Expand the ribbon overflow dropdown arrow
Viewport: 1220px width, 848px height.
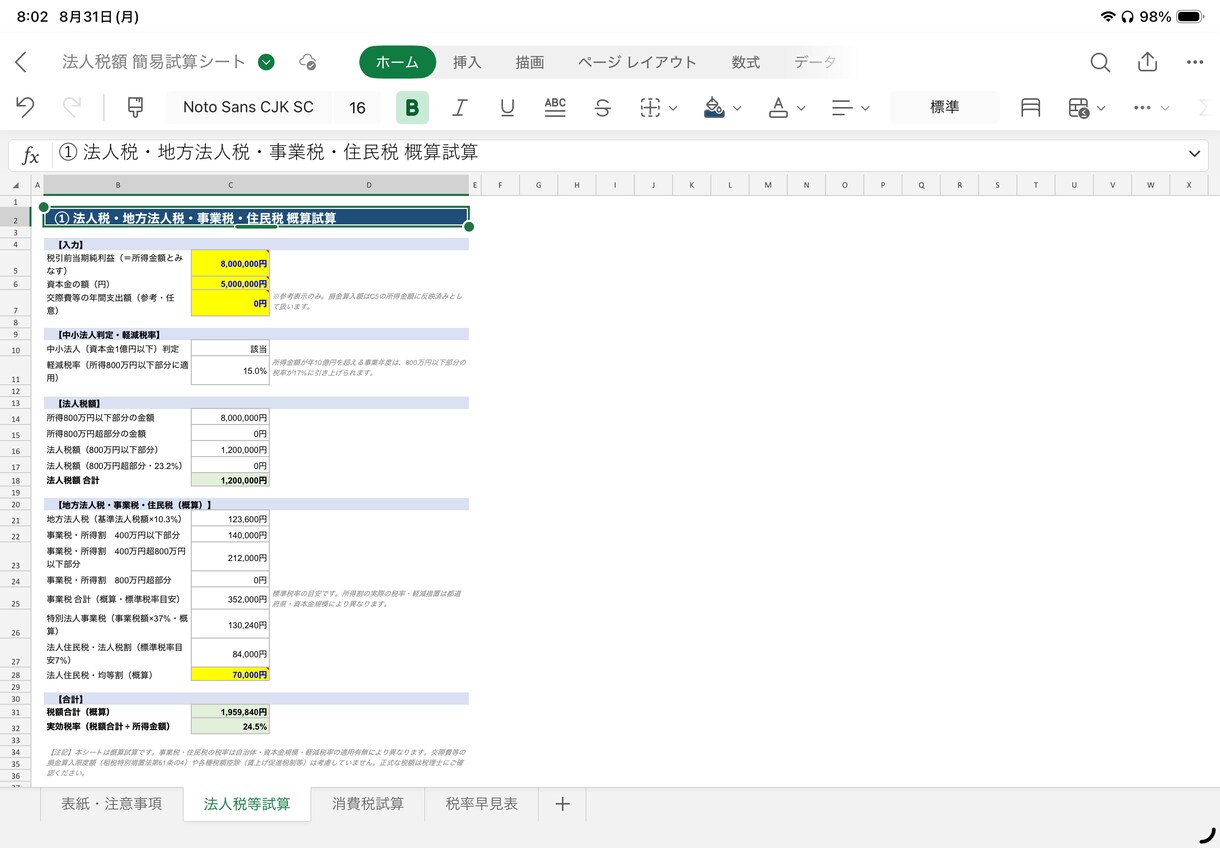[x=1165, y=108]
